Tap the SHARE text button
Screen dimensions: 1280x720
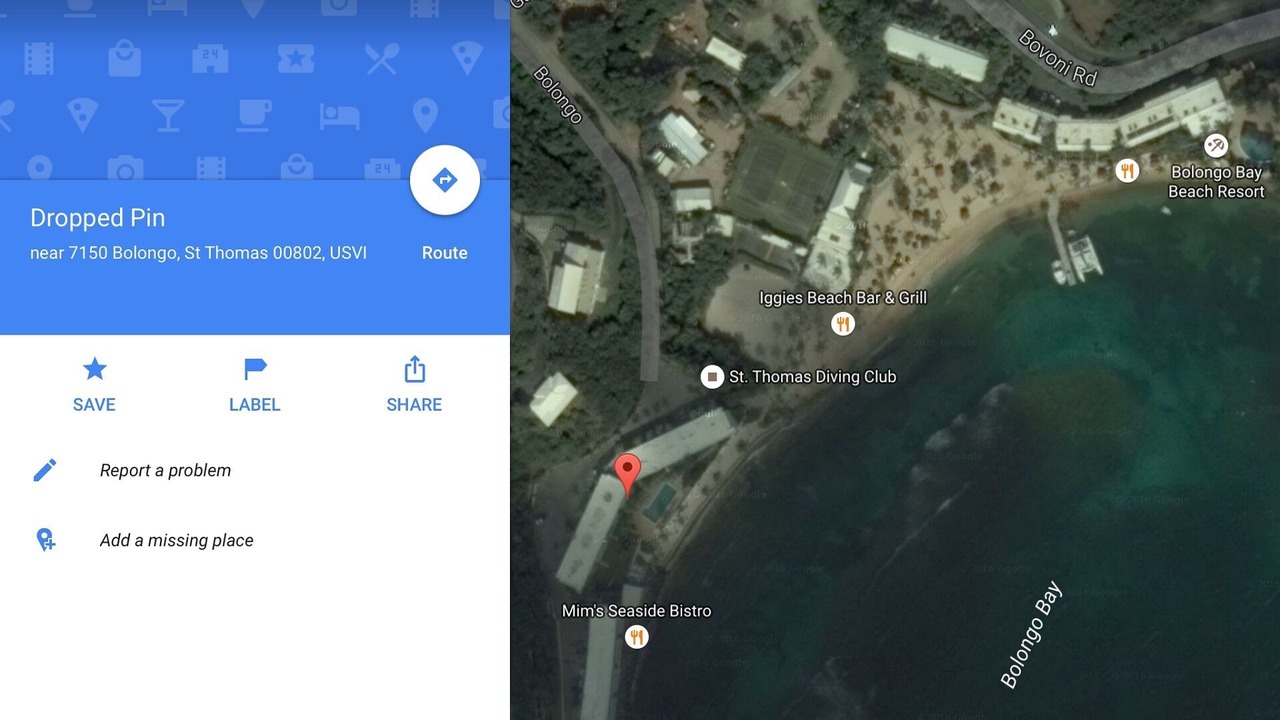click(x=414, y=405)
